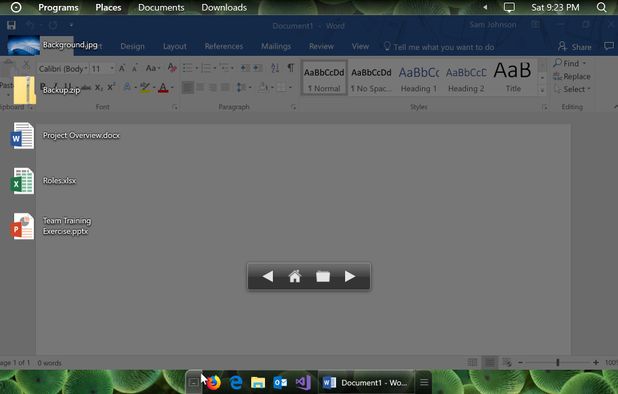This screenshot has height=394, width=618.
Task: Launch Microsoft Edge from the dock
Action: click(236, 382)
